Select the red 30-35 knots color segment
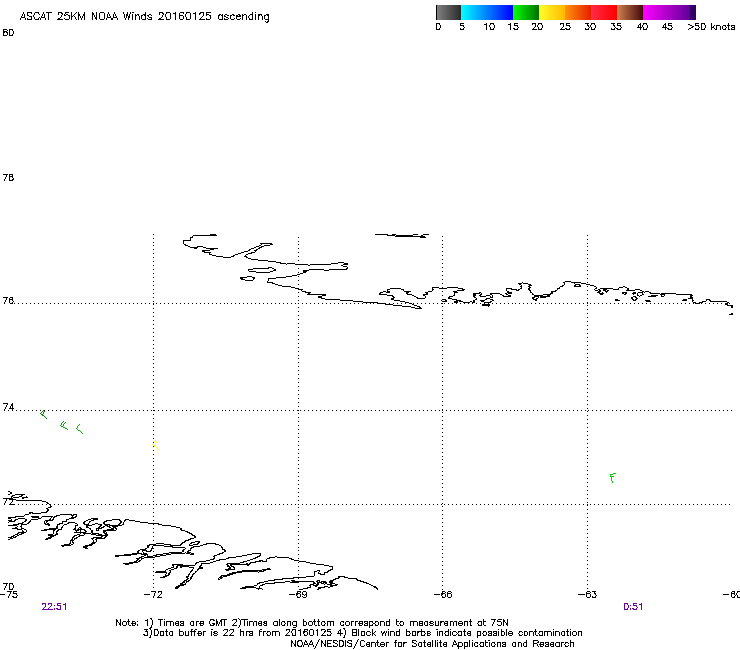The width and height of the screenshot is (740, 650). pyautogui.click(x=604, y=12)
